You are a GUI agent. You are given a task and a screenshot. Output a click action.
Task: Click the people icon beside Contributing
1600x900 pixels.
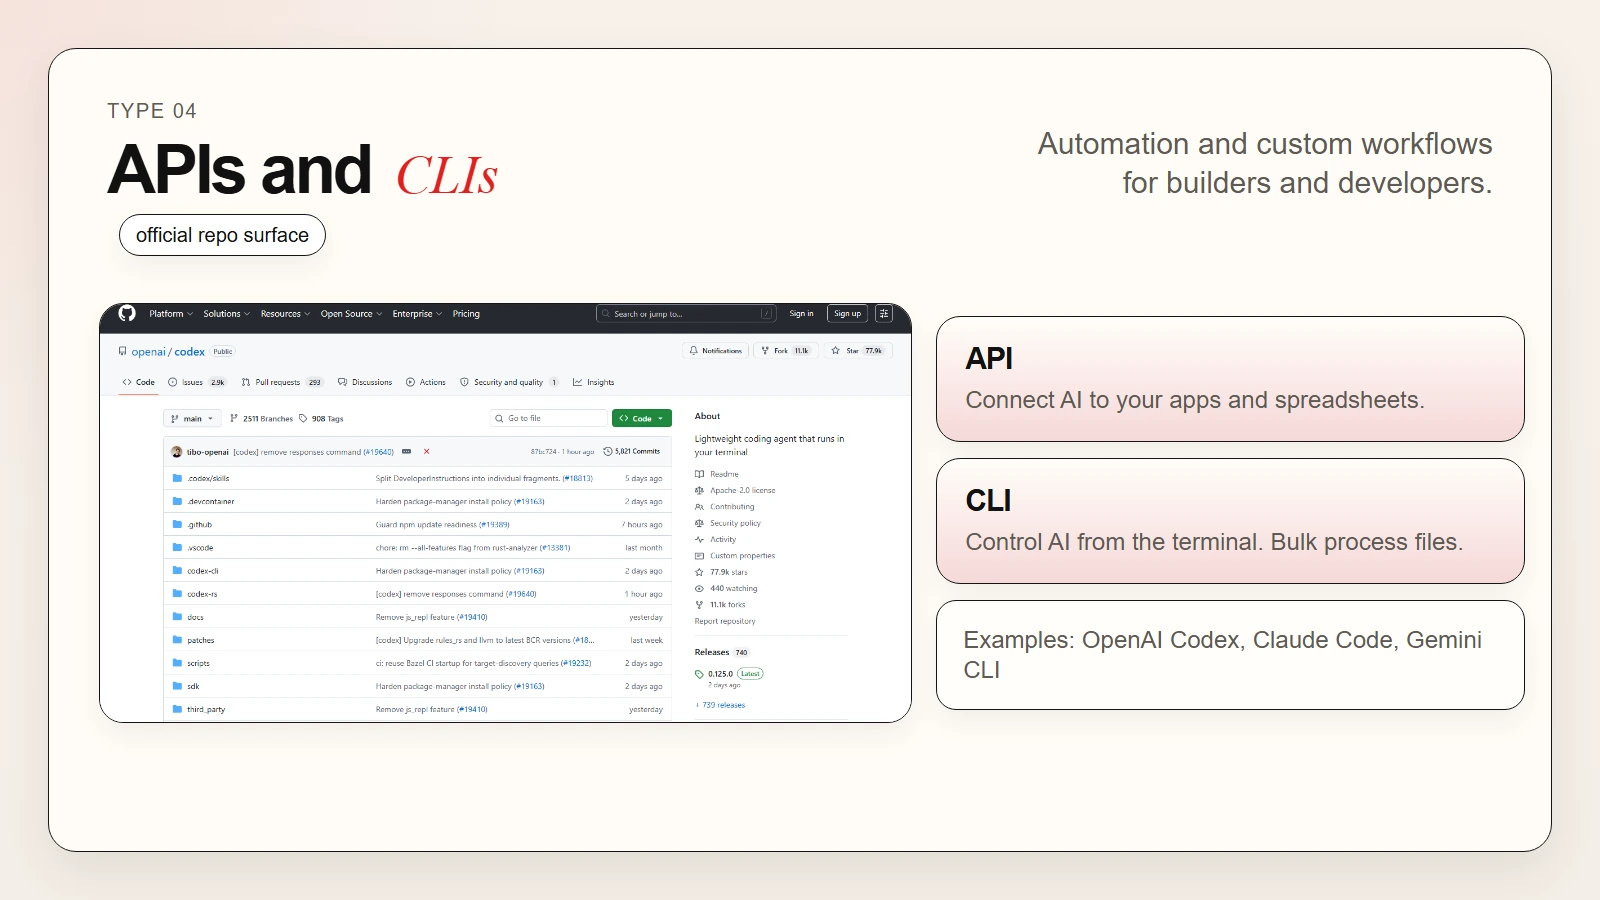tap(700, 507)
